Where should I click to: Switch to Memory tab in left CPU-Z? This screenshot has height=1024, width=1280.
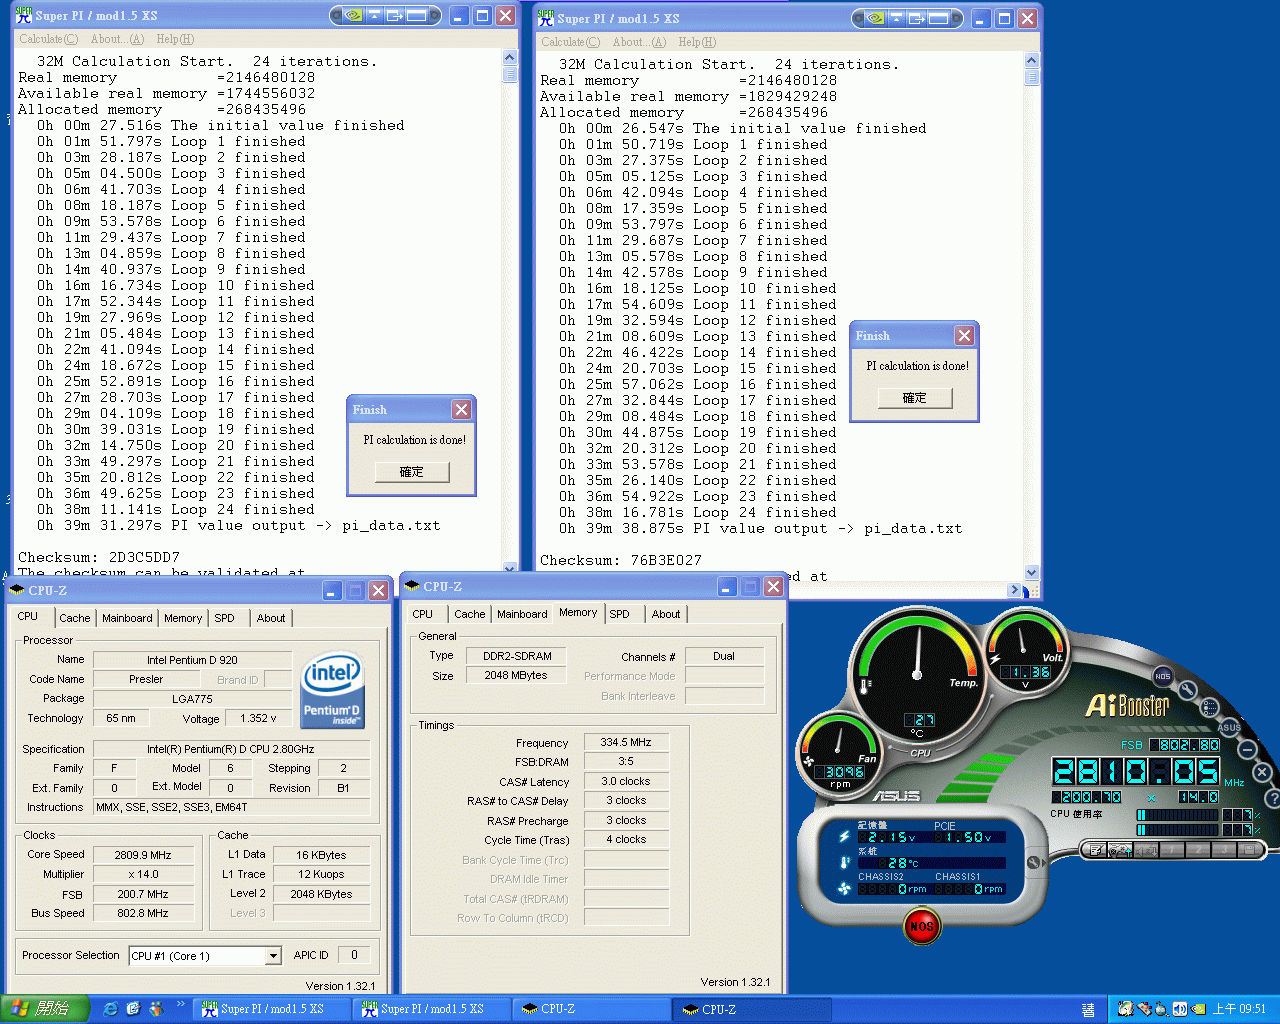[x=183, y=618]
